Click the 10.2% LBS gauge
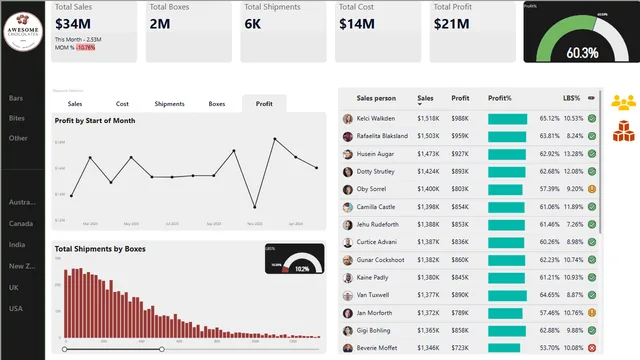640x360 pixels. [x=294, y=259]
